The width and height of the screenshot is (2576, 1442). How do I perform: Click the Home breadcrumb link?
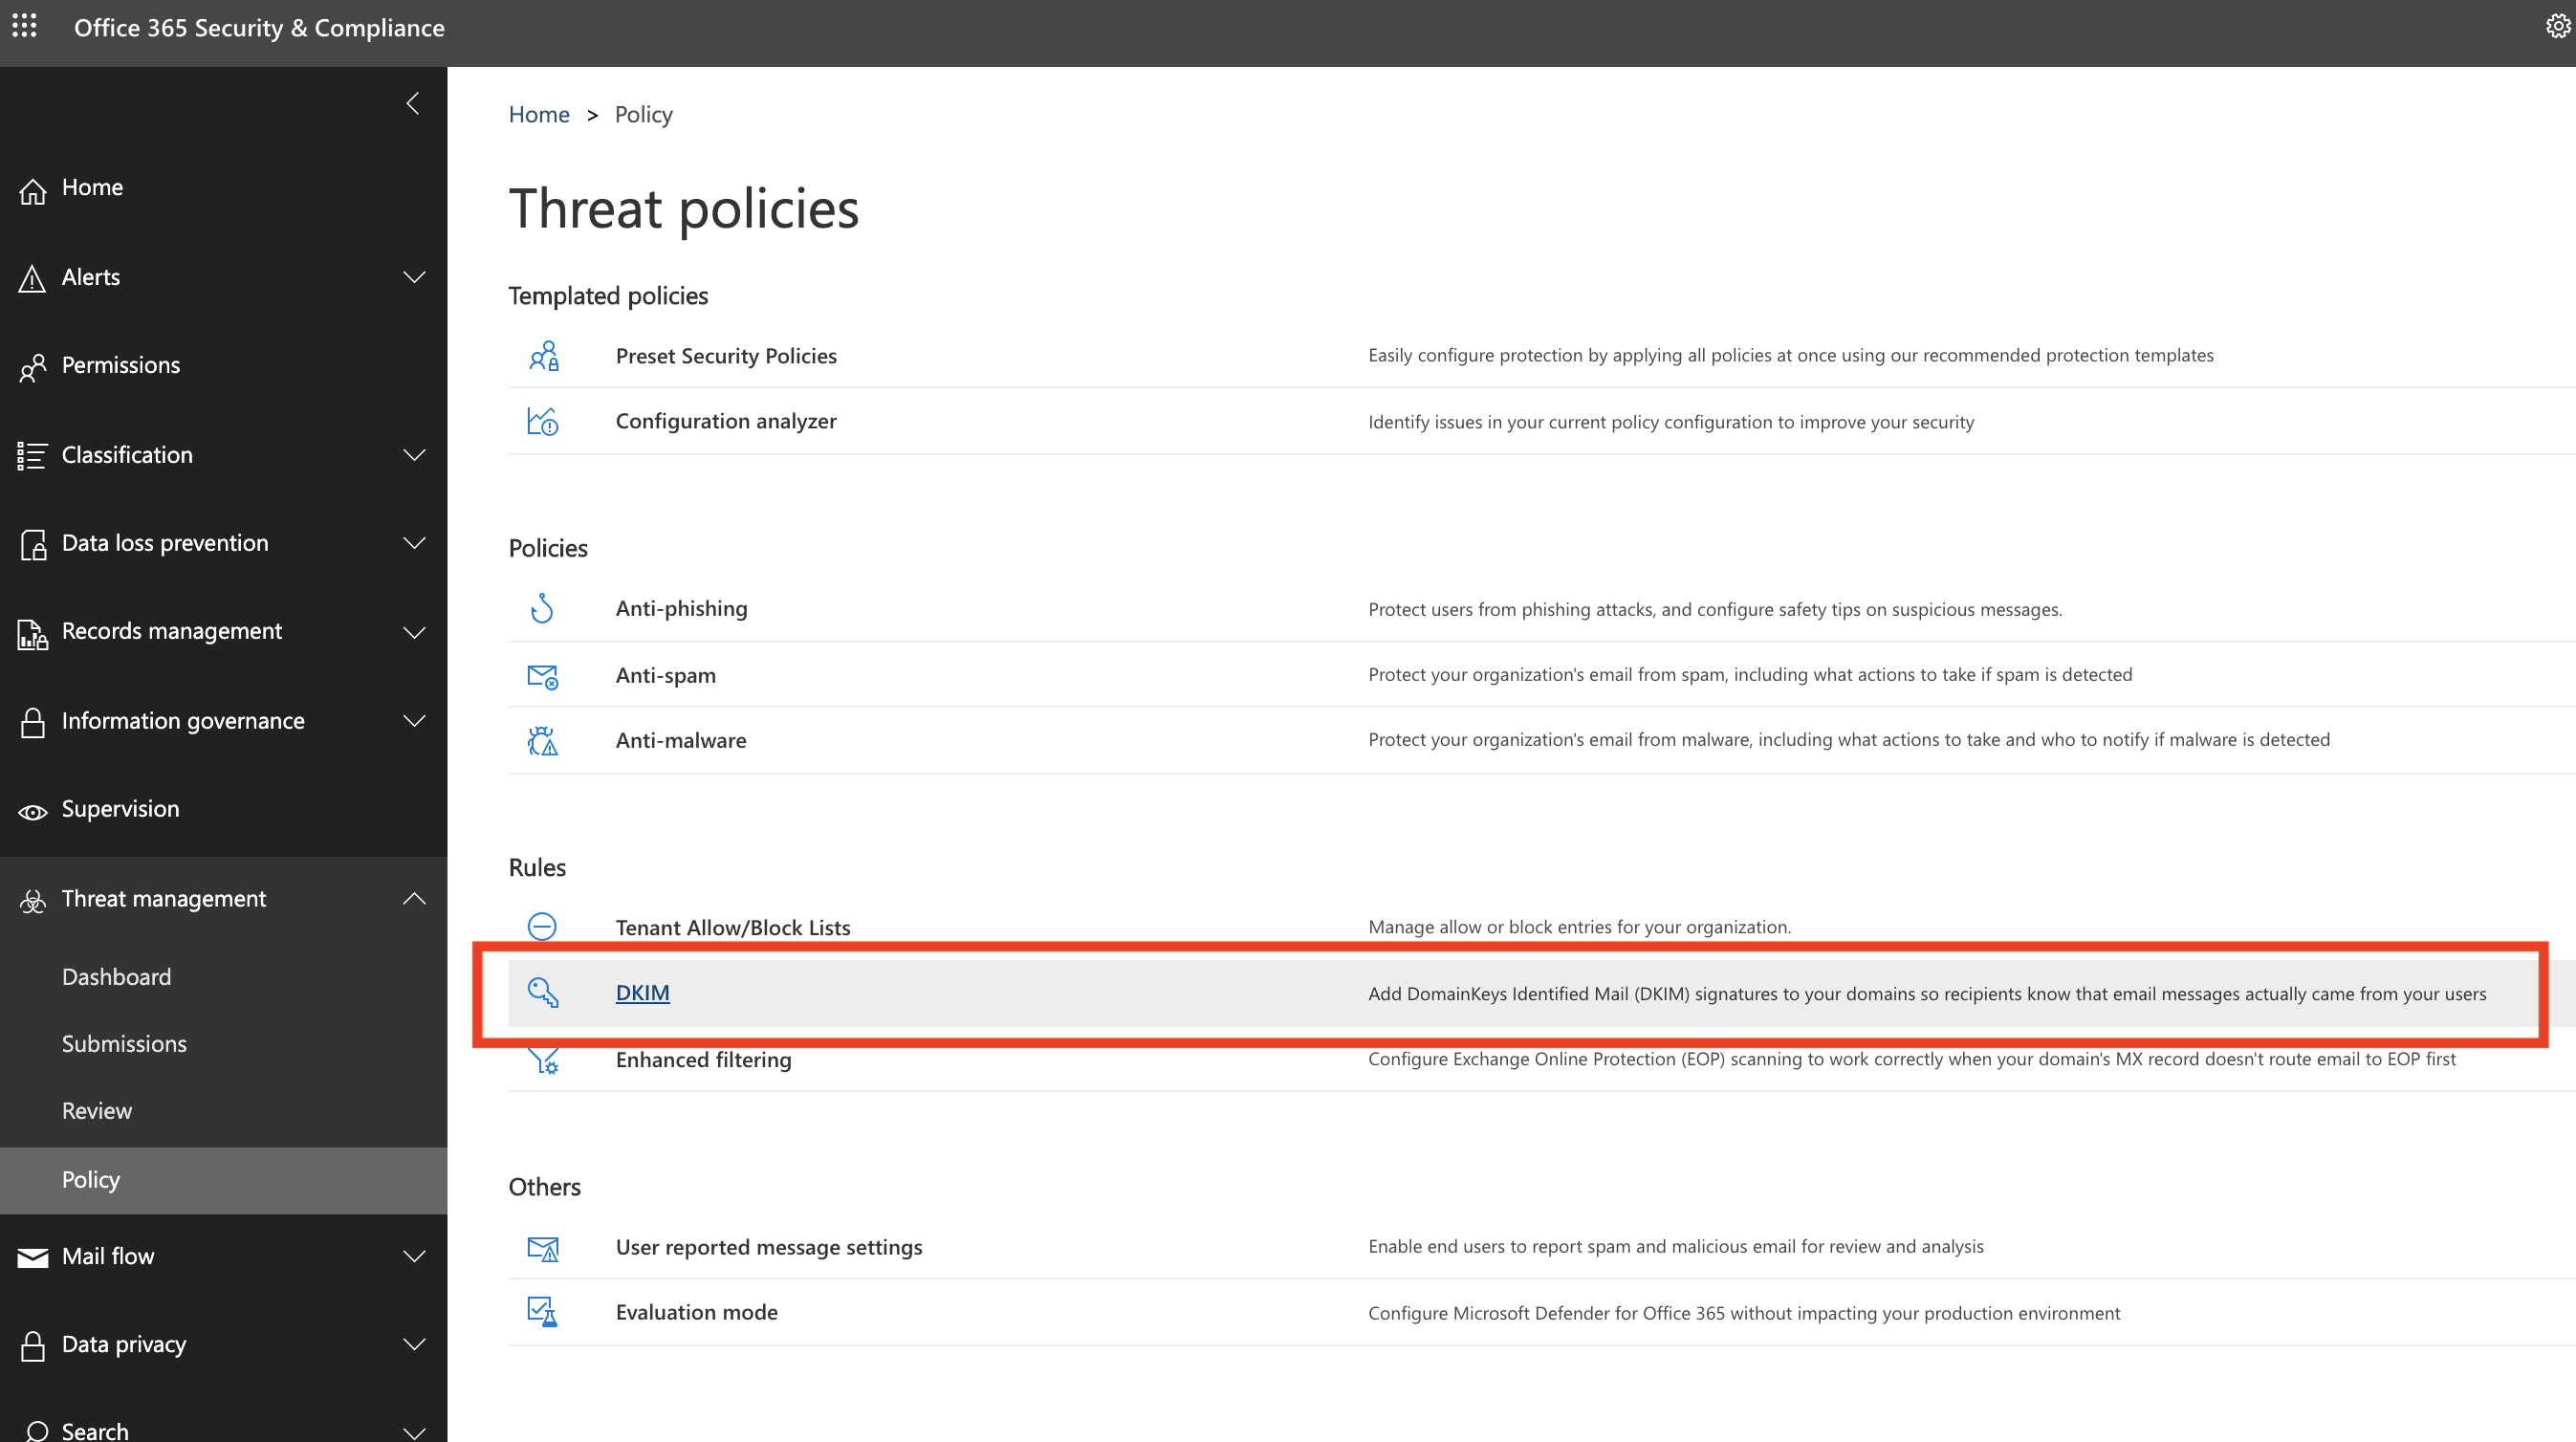[x=539, y=113]
